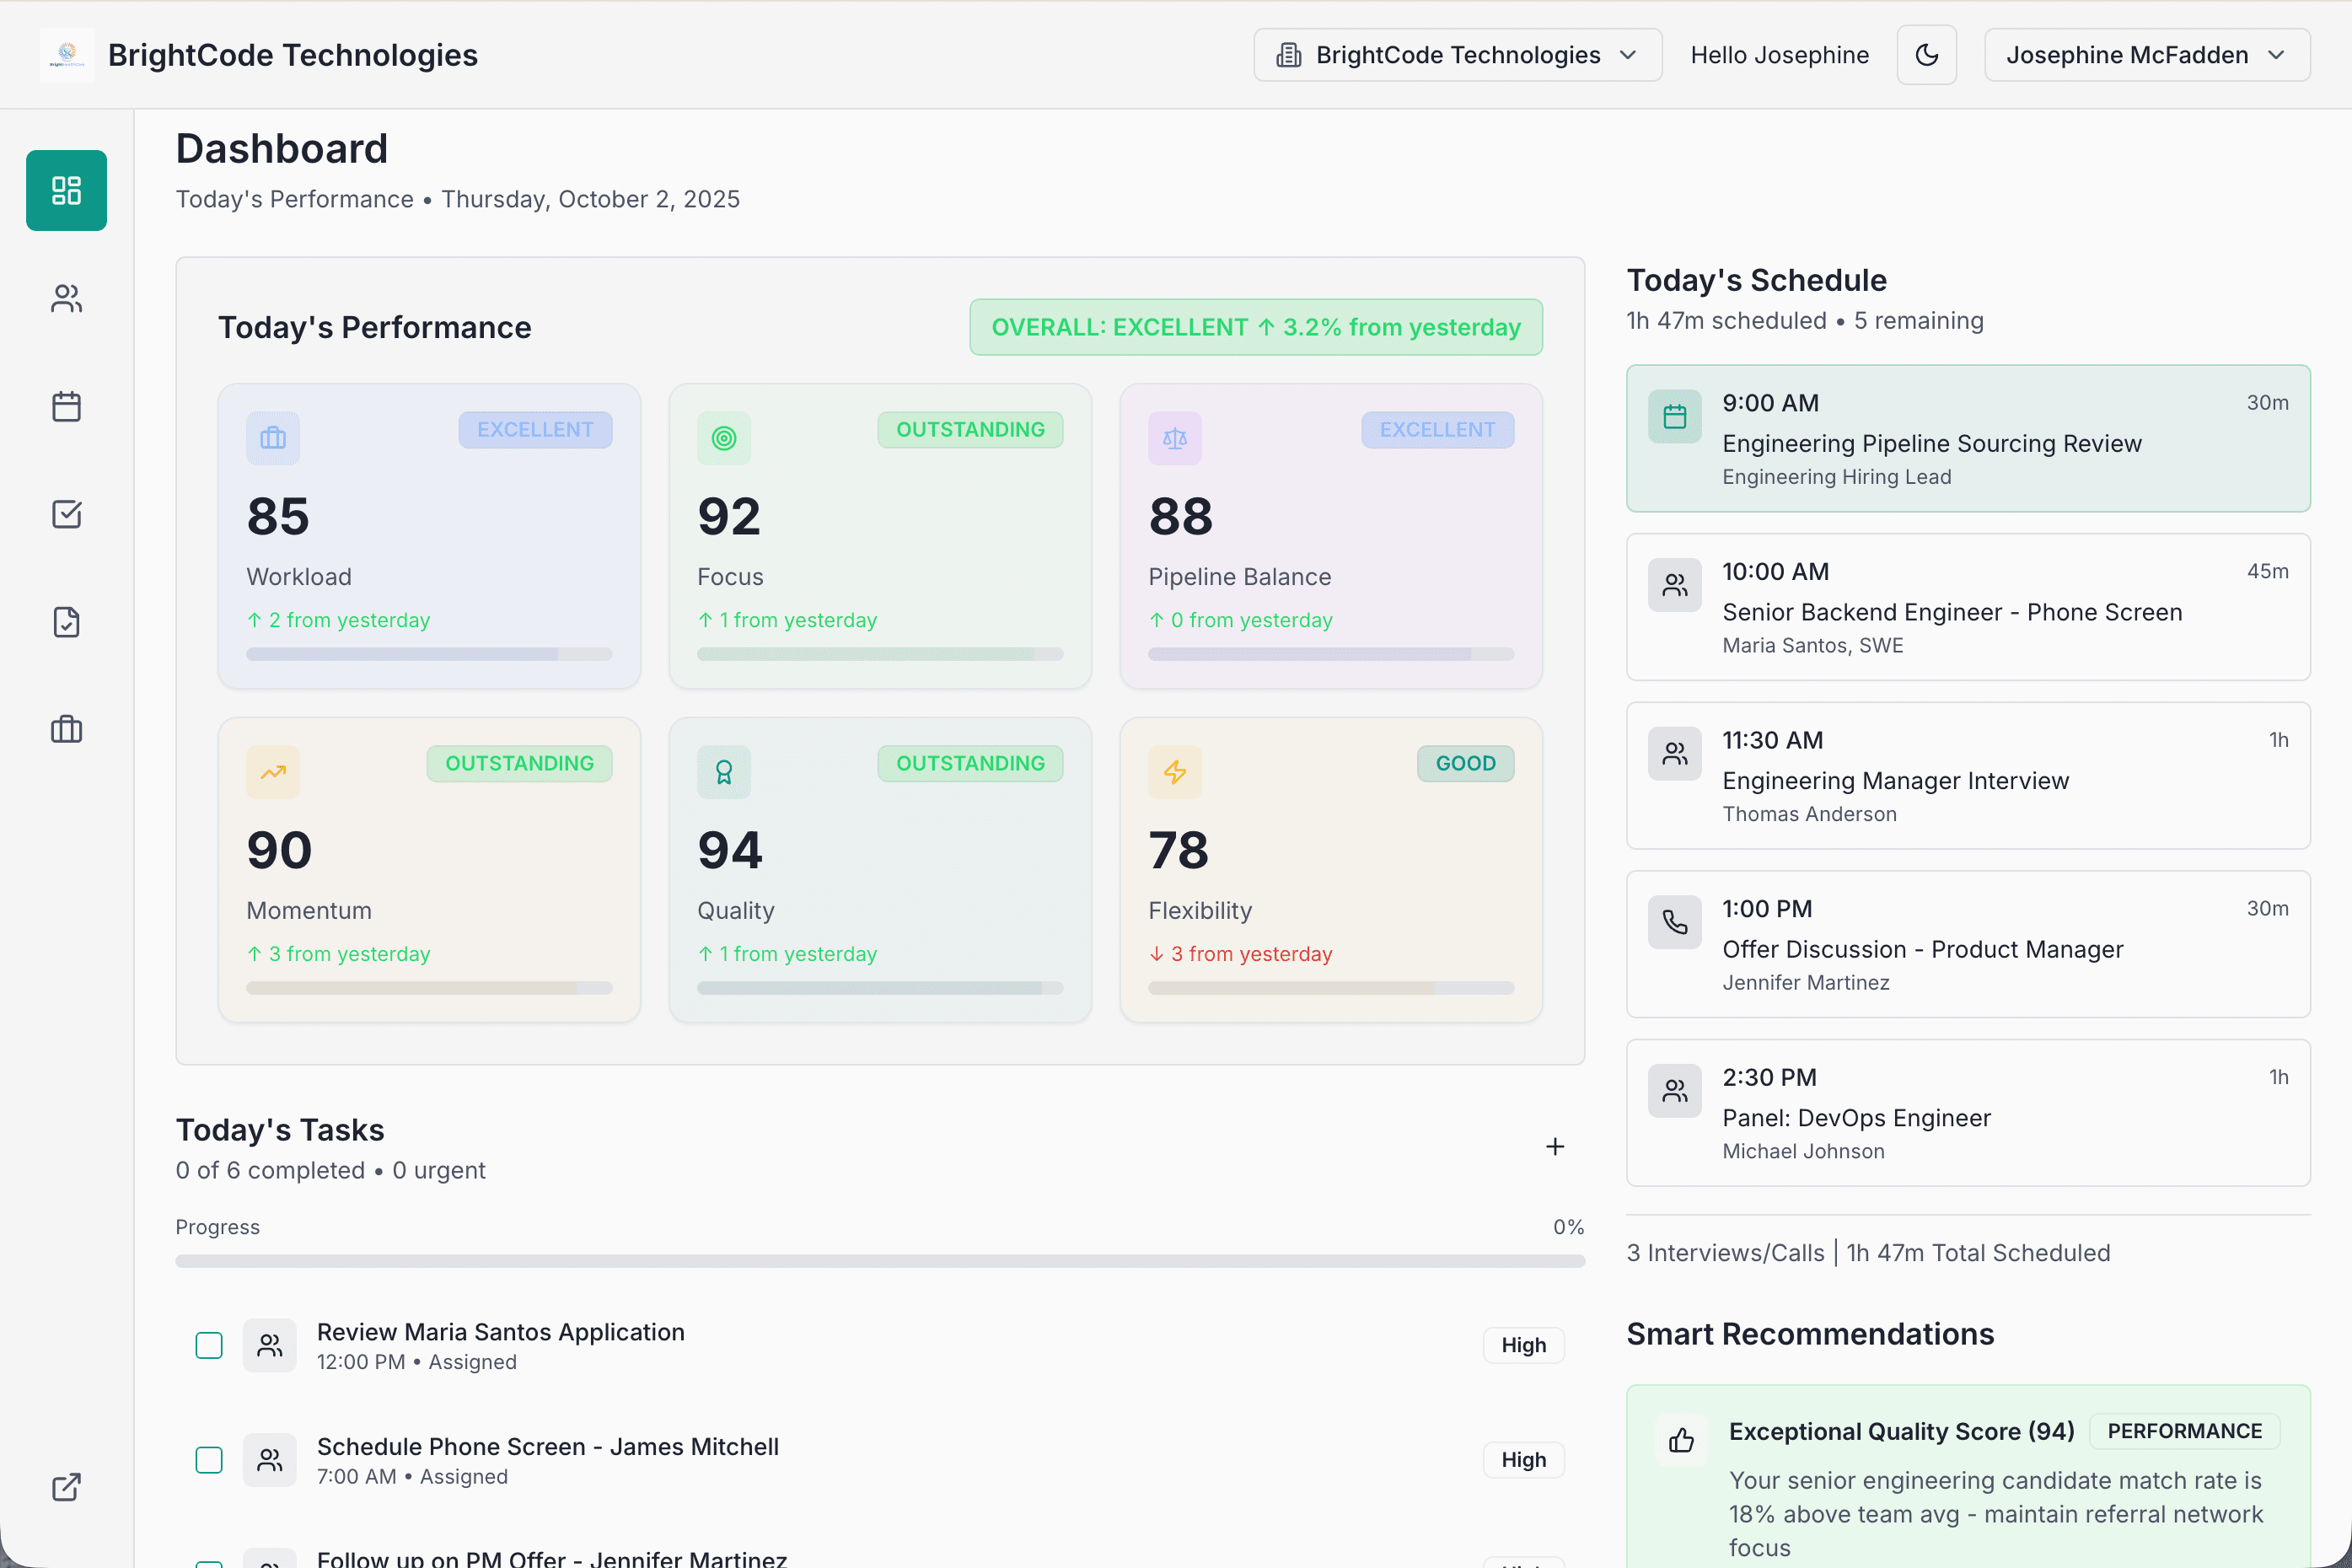
Task: Click the Overall Excellent performance badge
Action: (1255, 327)
